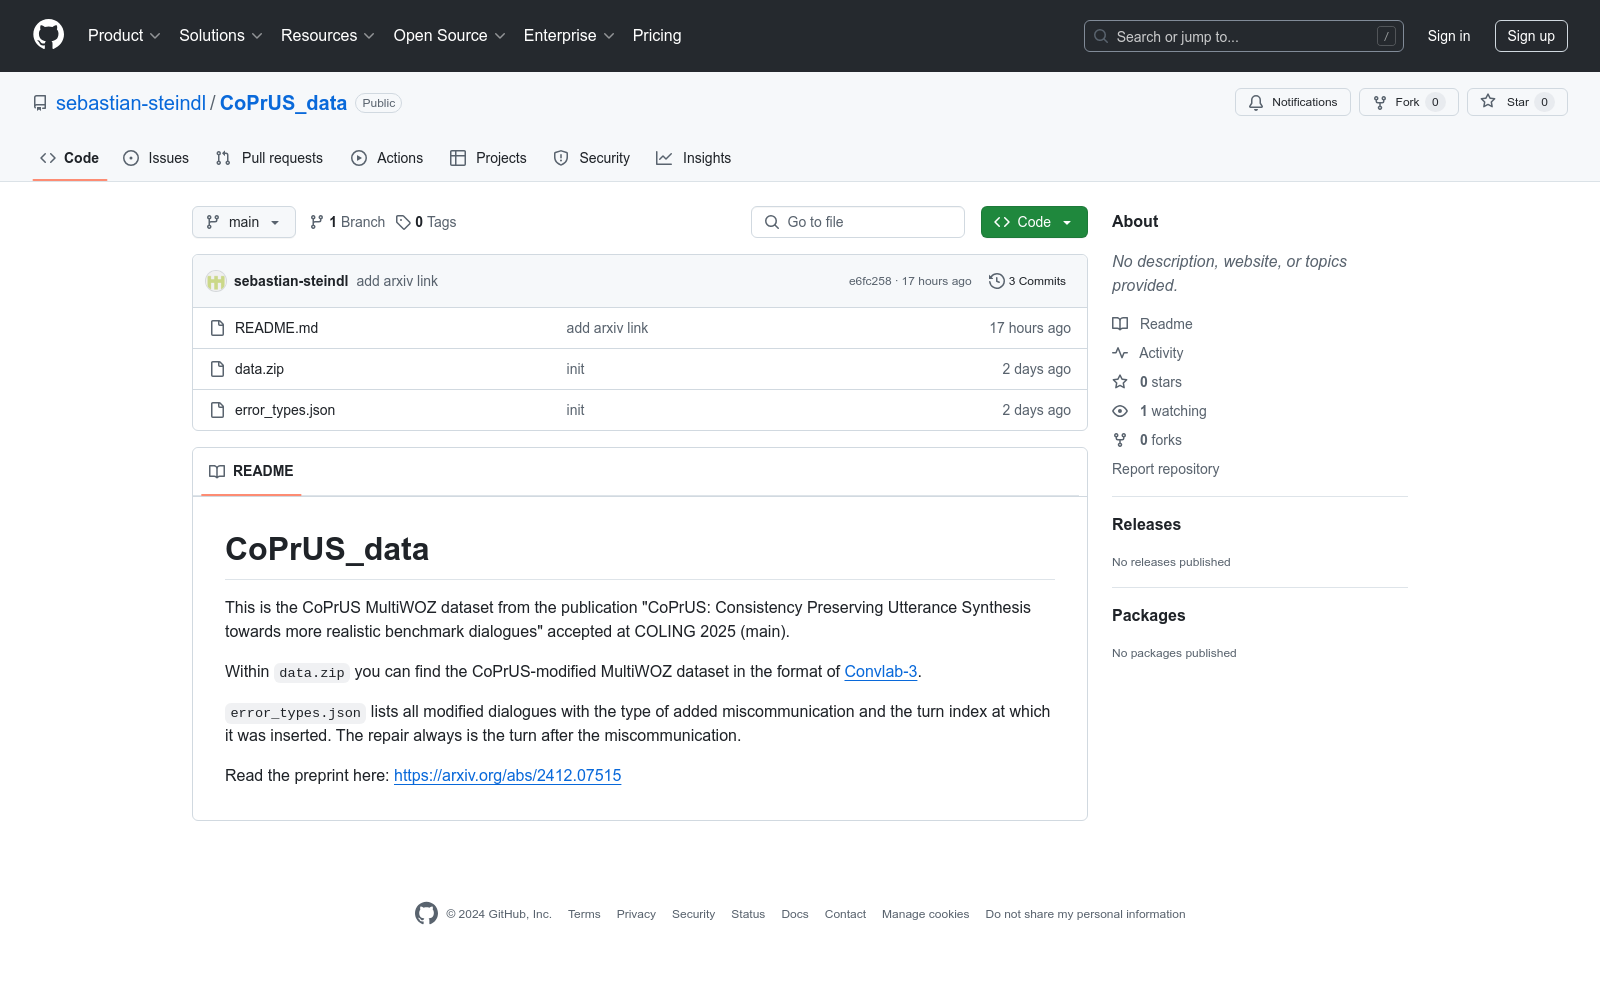Fork this repository
This screenshot has height=1000, width=1600.
coord(1408,102)
